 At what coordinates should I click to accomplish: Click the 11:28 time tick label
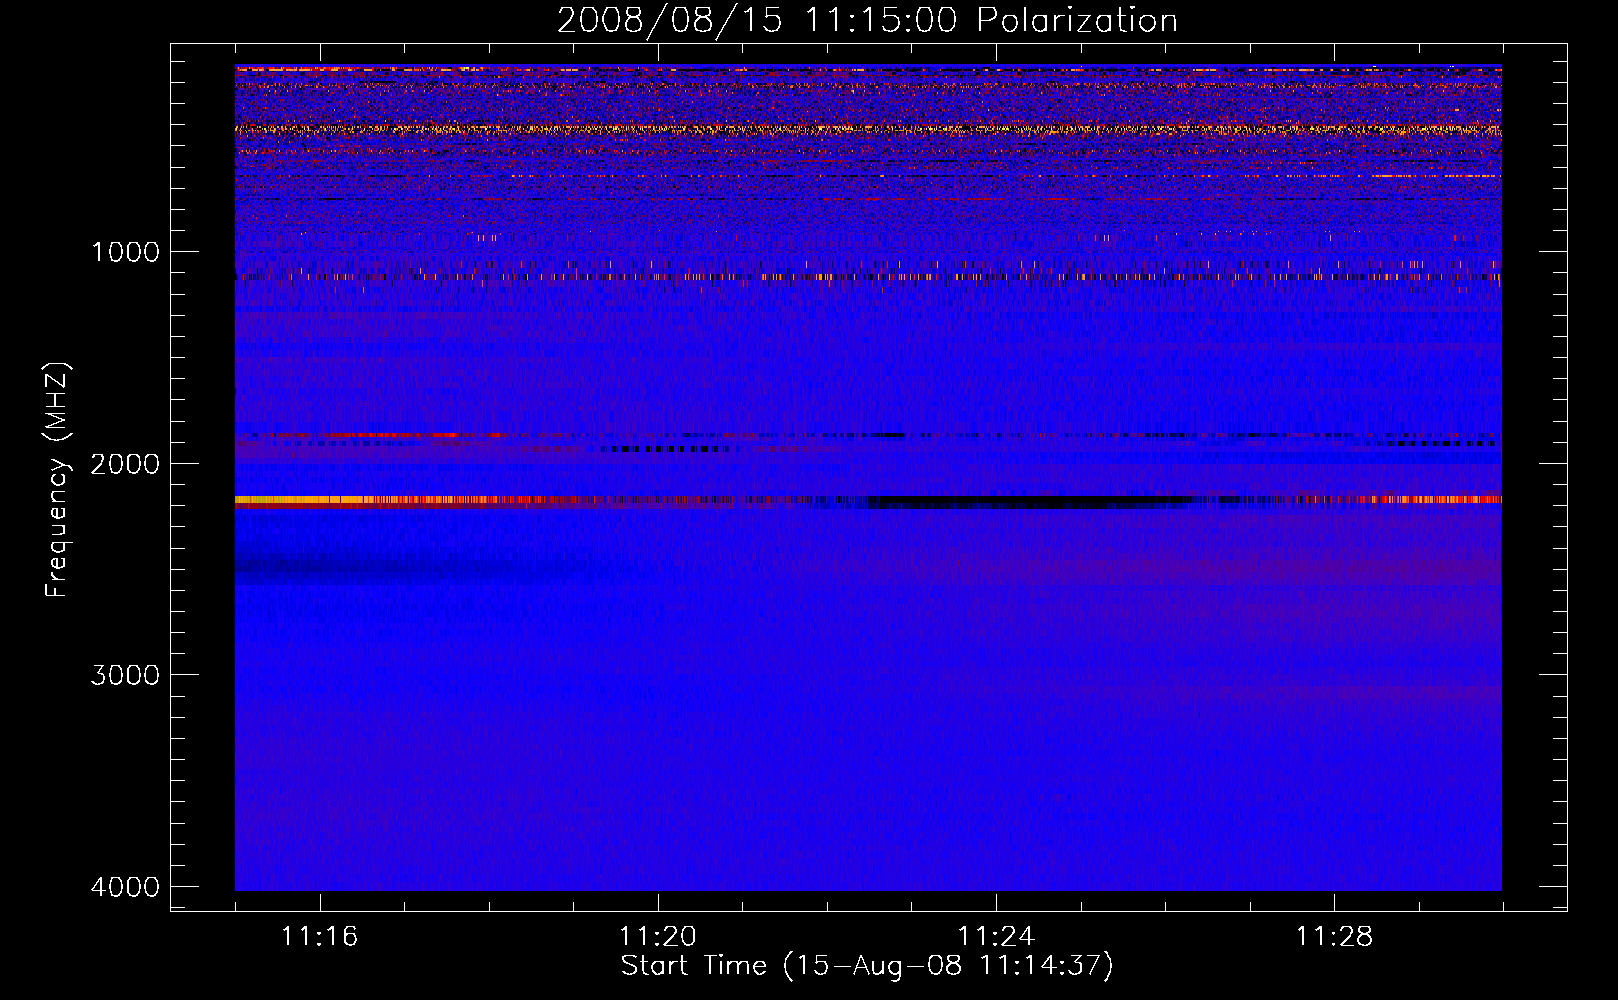tap(1334, 936)
